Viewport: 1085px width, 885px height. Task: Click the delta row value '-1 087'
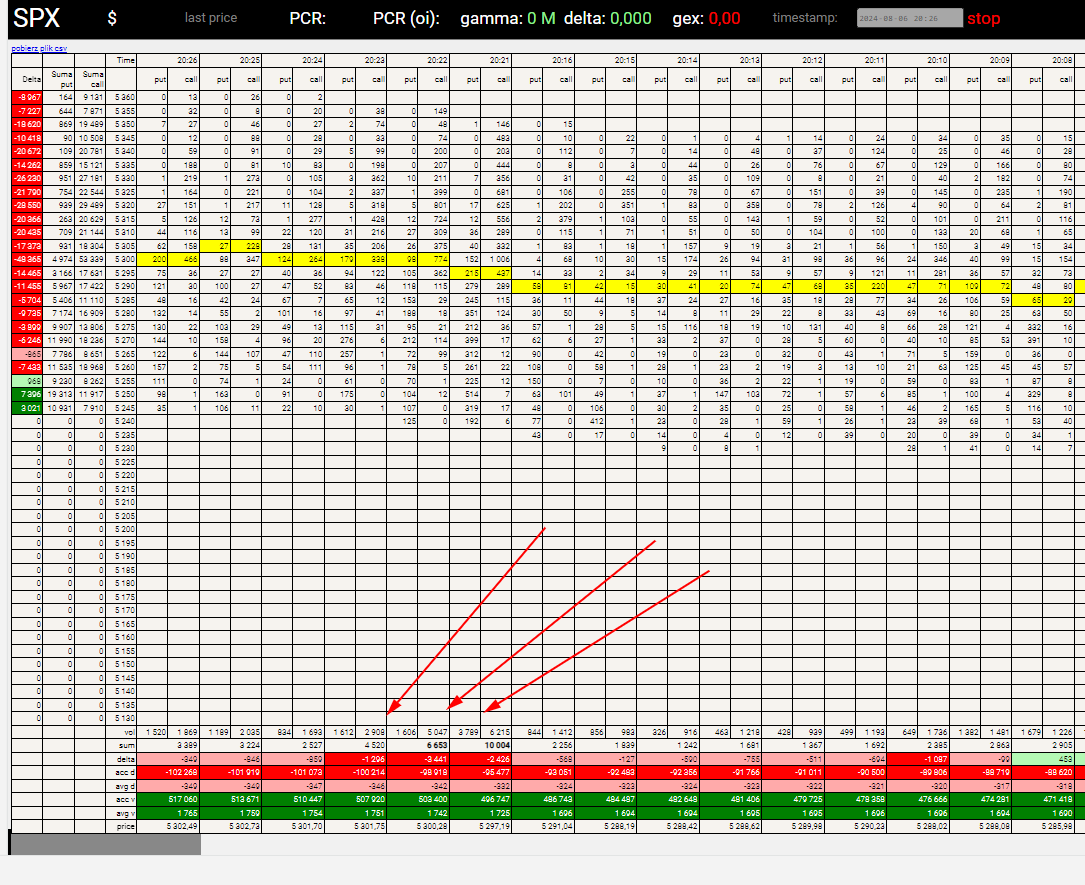point(918,759)
